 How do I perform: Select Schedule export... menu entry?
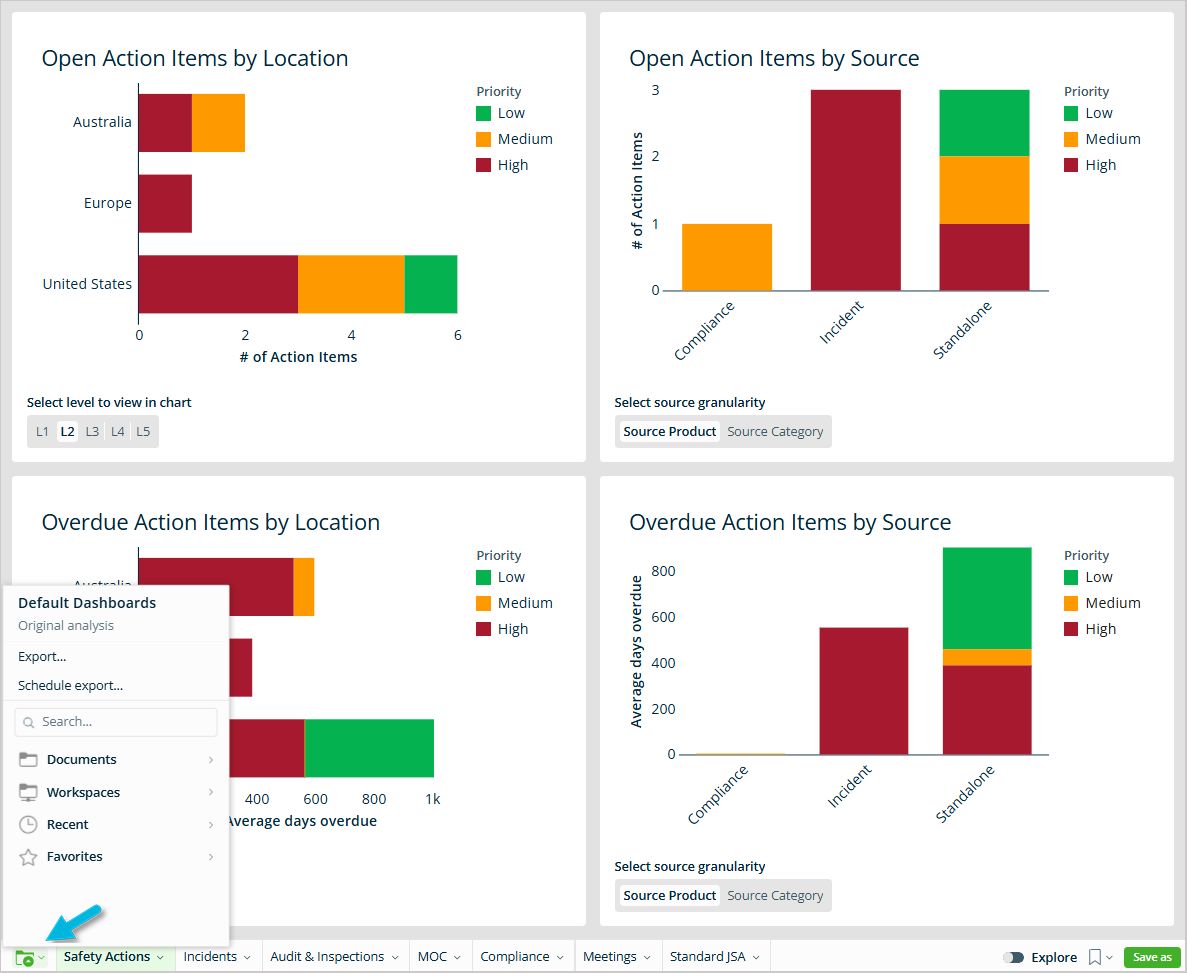(x=70, y=686)
